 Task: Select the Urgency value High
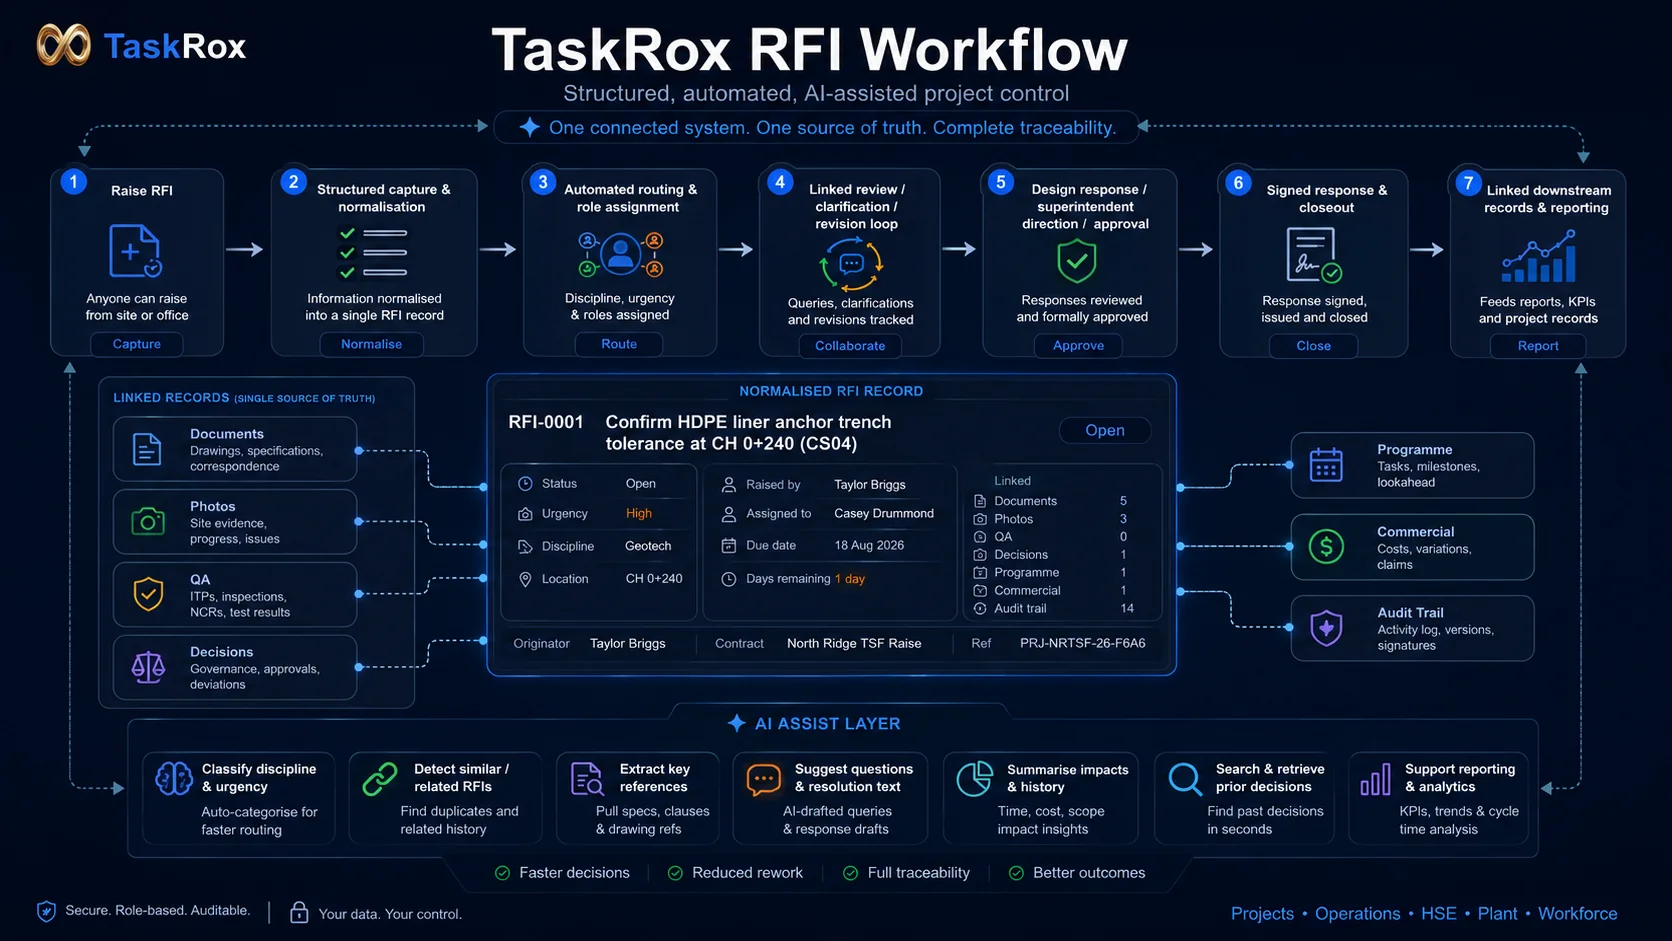click(638, 513)
